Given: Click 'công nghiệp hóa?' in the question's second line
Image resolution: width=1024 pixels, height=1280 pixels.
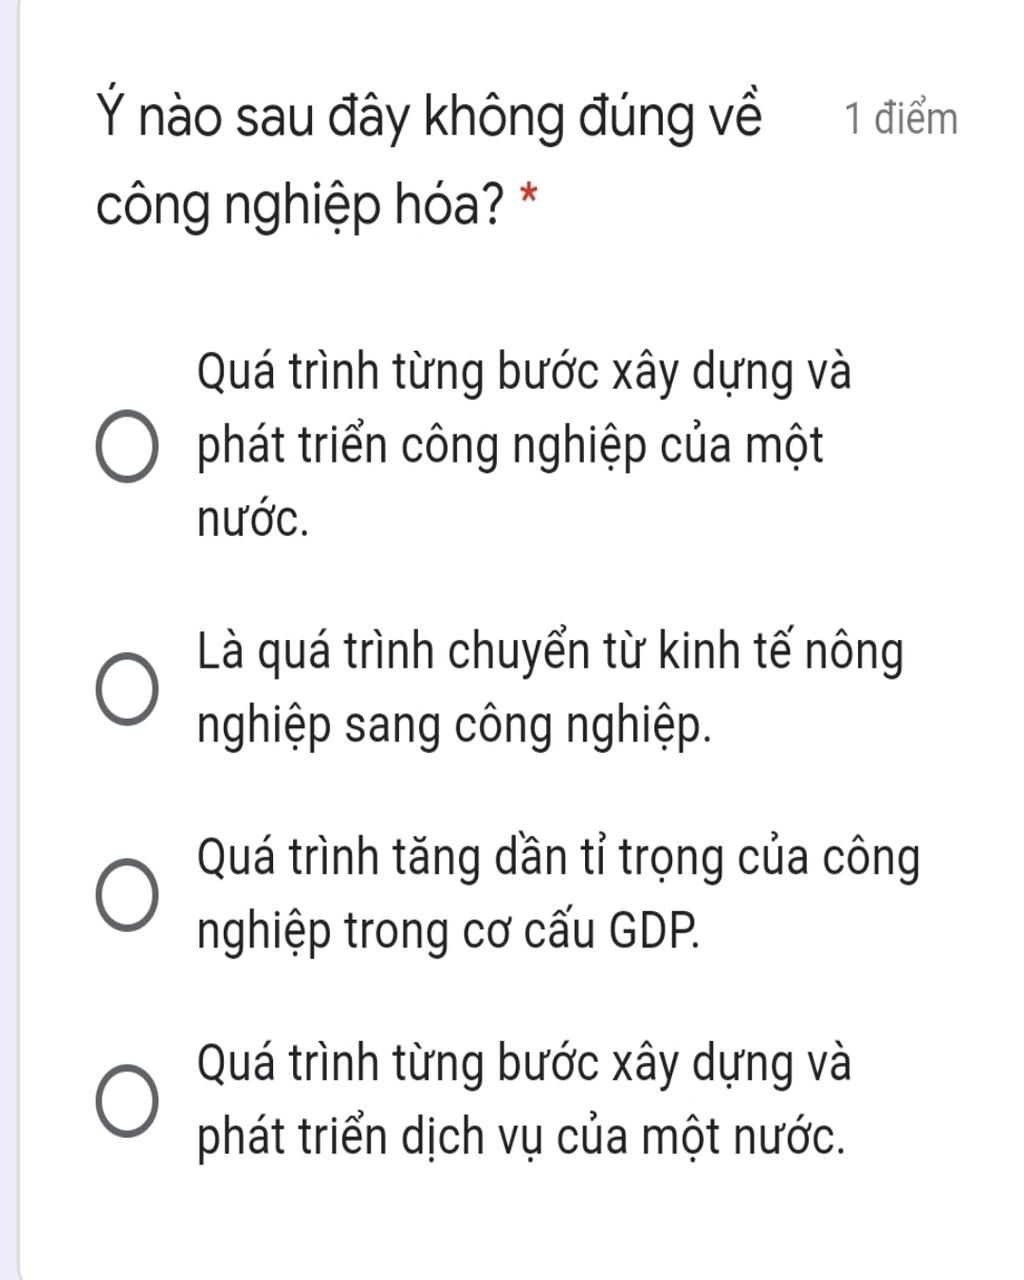Looking at the screenshot, I should 300,207.
